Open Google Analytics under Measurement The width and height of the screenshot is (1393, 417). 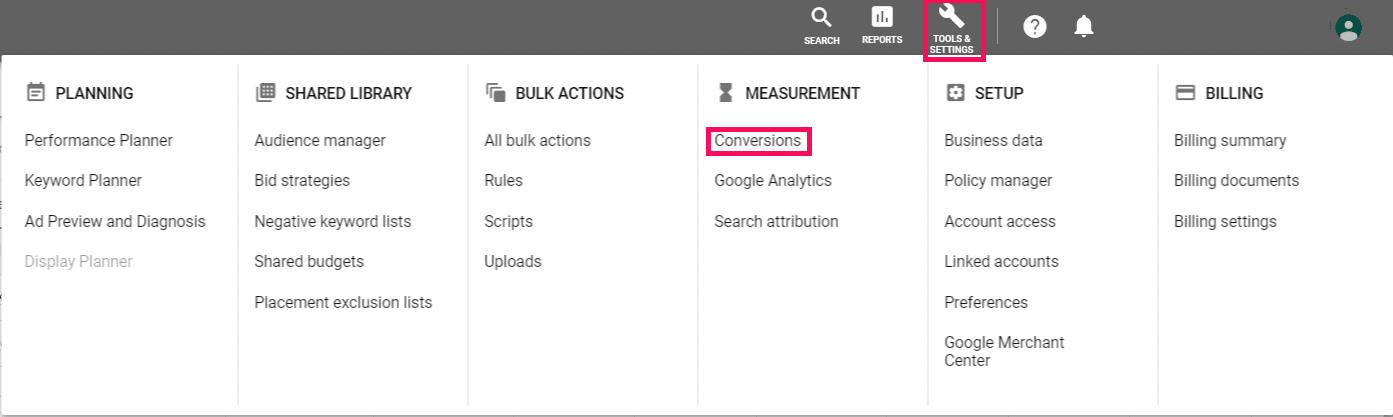773,181
